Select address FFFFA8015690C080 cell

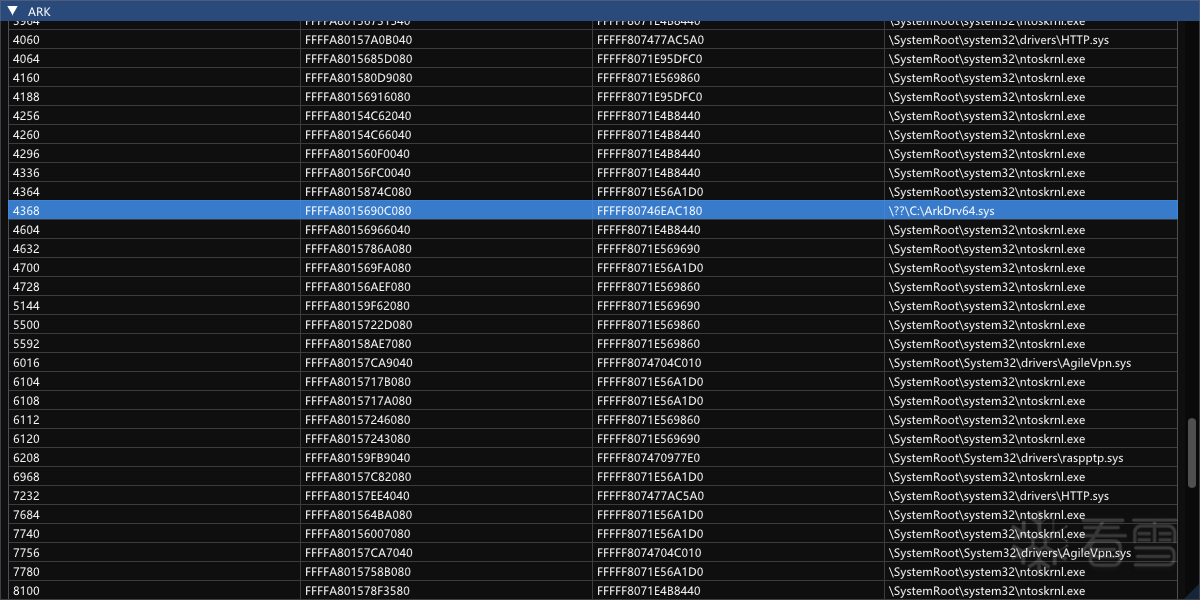[358, 211]
